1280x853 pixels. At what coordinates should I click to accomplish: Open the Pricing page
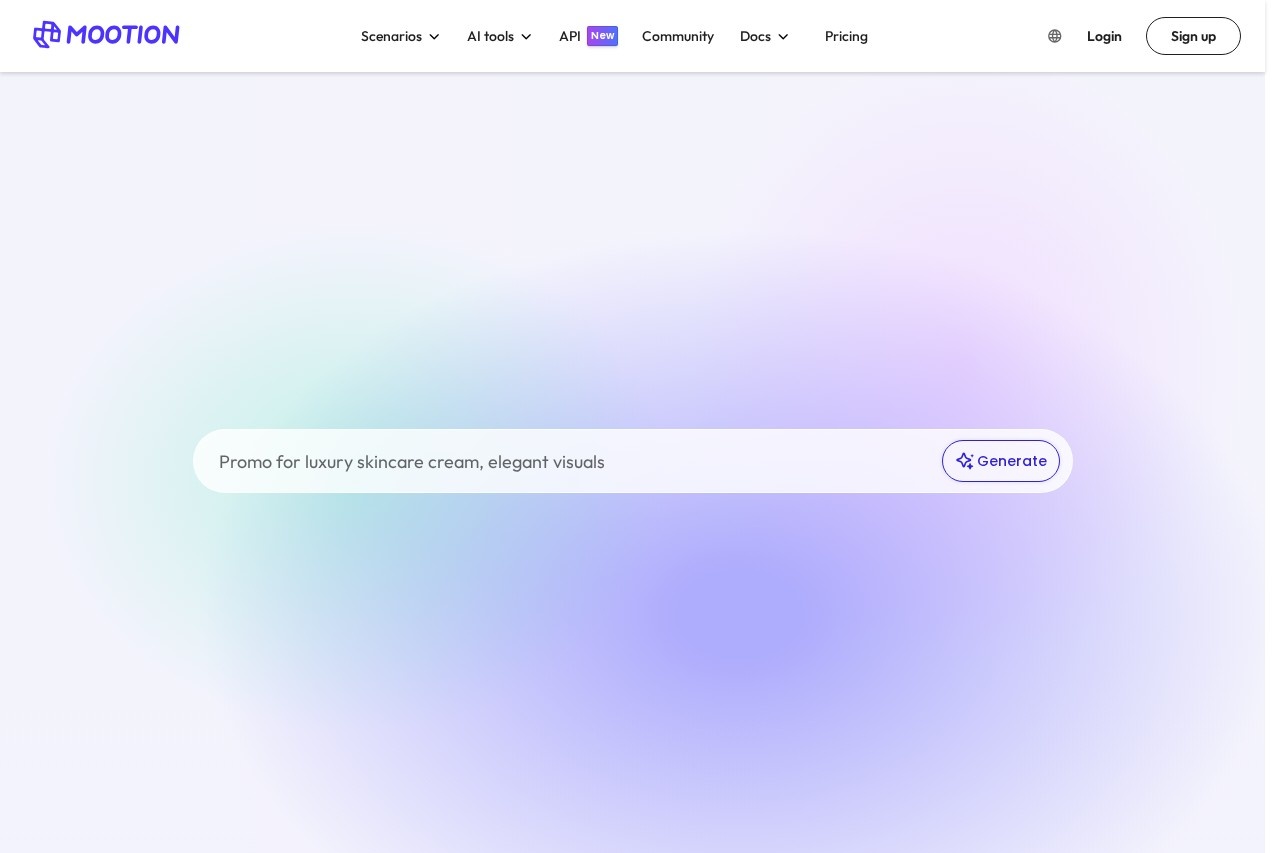point(846,36)
